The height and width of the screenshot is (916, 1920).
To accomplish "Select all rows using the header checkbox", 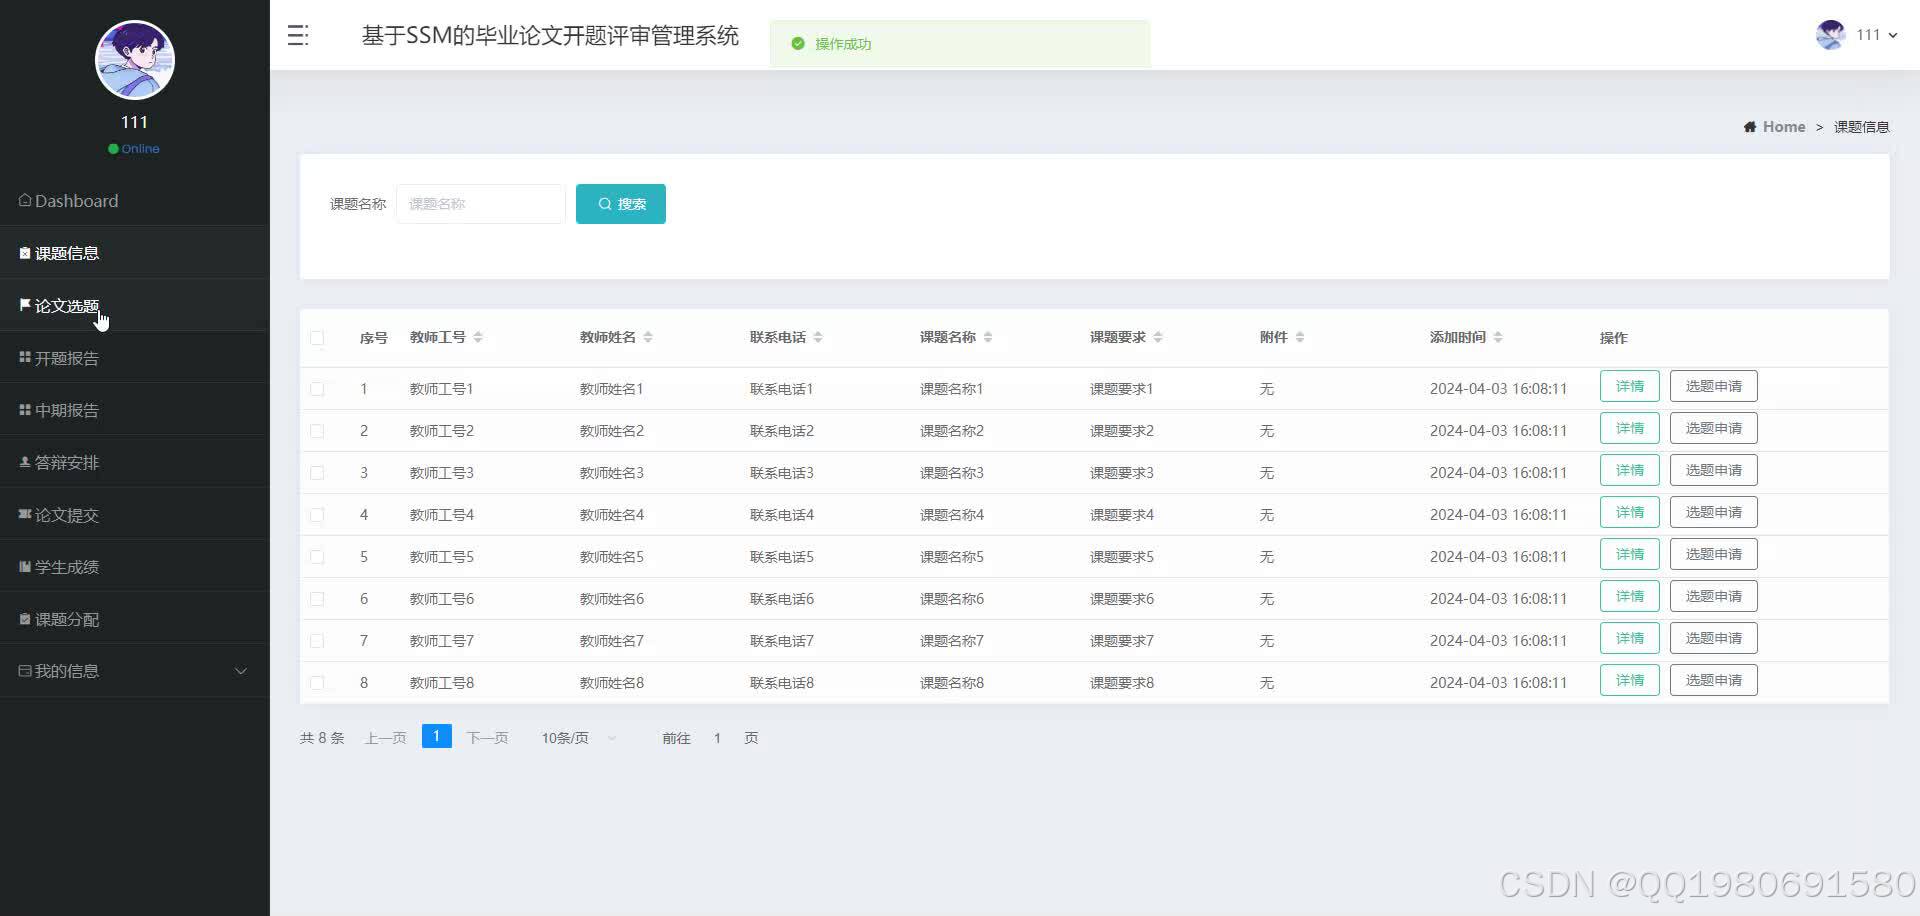I will [318, 338].
